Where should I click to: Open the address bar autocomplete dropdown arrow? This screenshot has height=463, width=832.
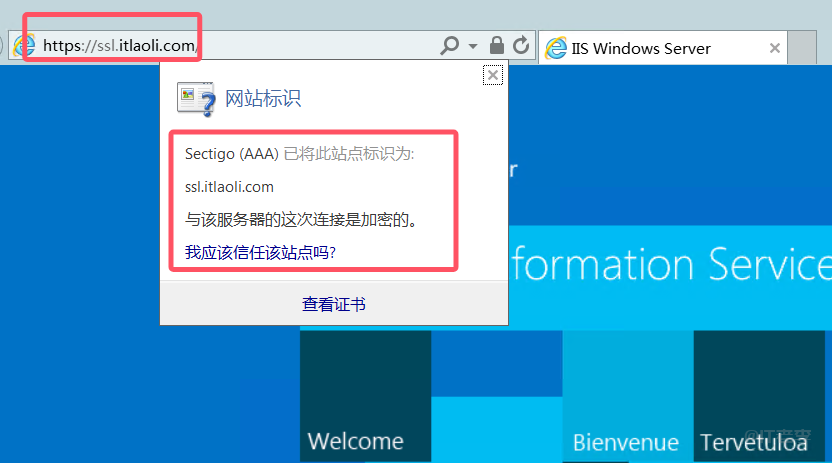tap(473, 47)
